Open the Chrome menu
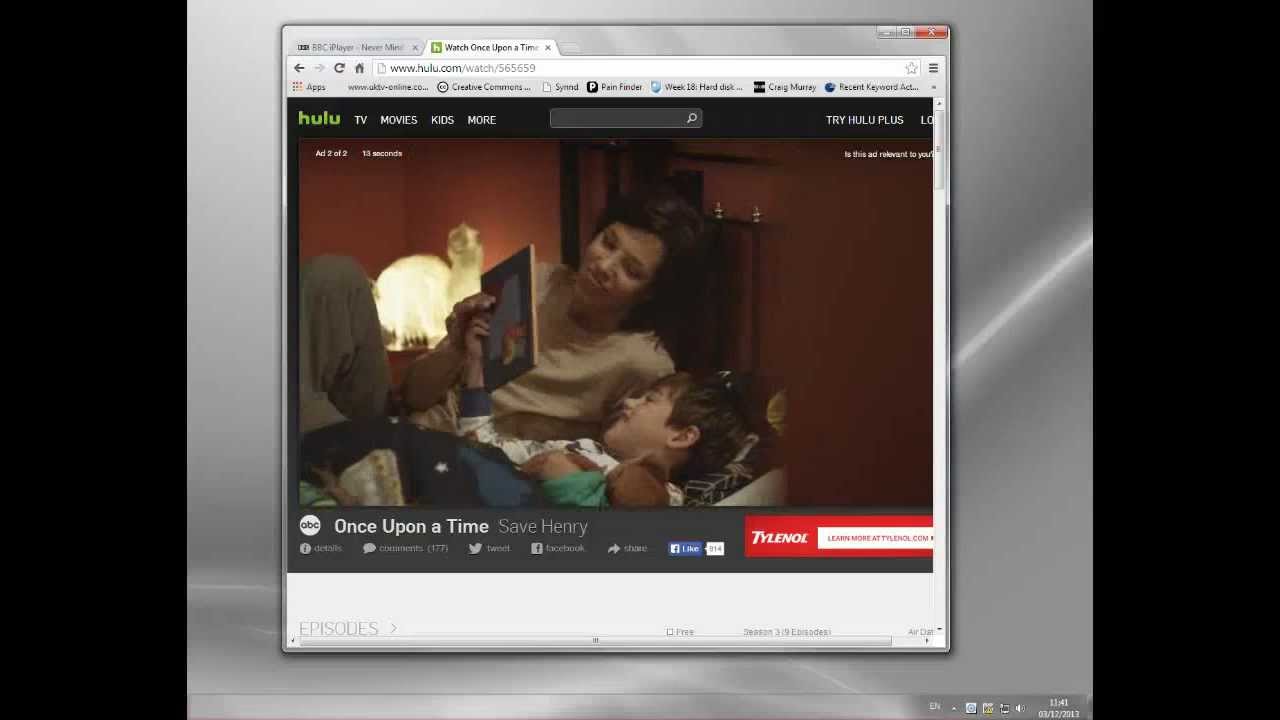The height and width of the screenshot is (720, 1280). [933, 68]
